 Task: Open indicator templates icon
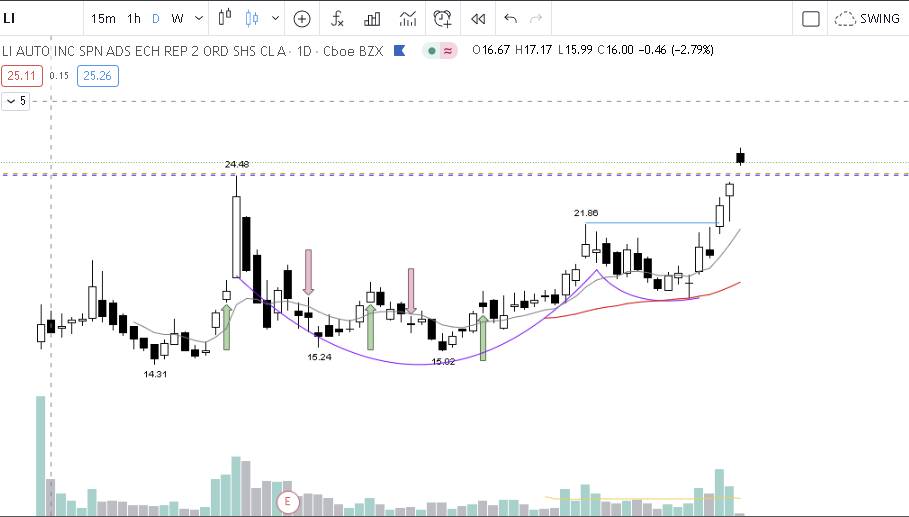[x=408, y=19]
